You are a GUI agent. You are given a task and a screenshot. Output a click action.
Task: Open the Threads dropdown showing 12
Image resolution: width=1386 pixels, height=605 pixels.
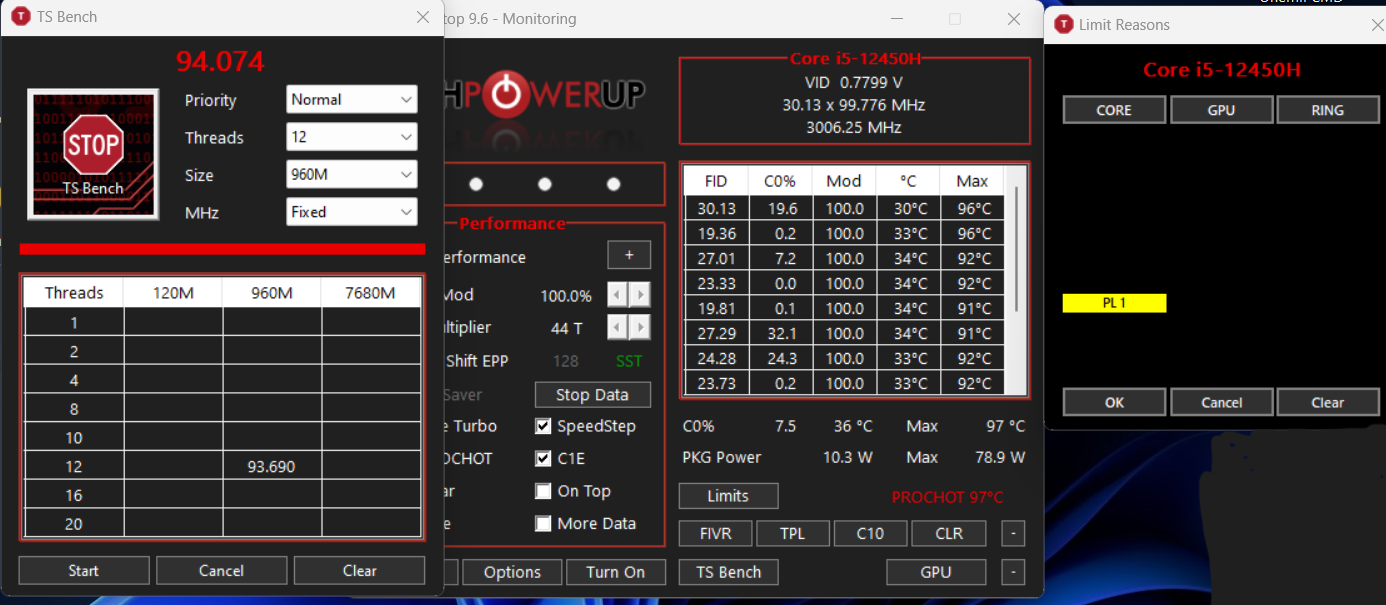[x=351, y=137]
